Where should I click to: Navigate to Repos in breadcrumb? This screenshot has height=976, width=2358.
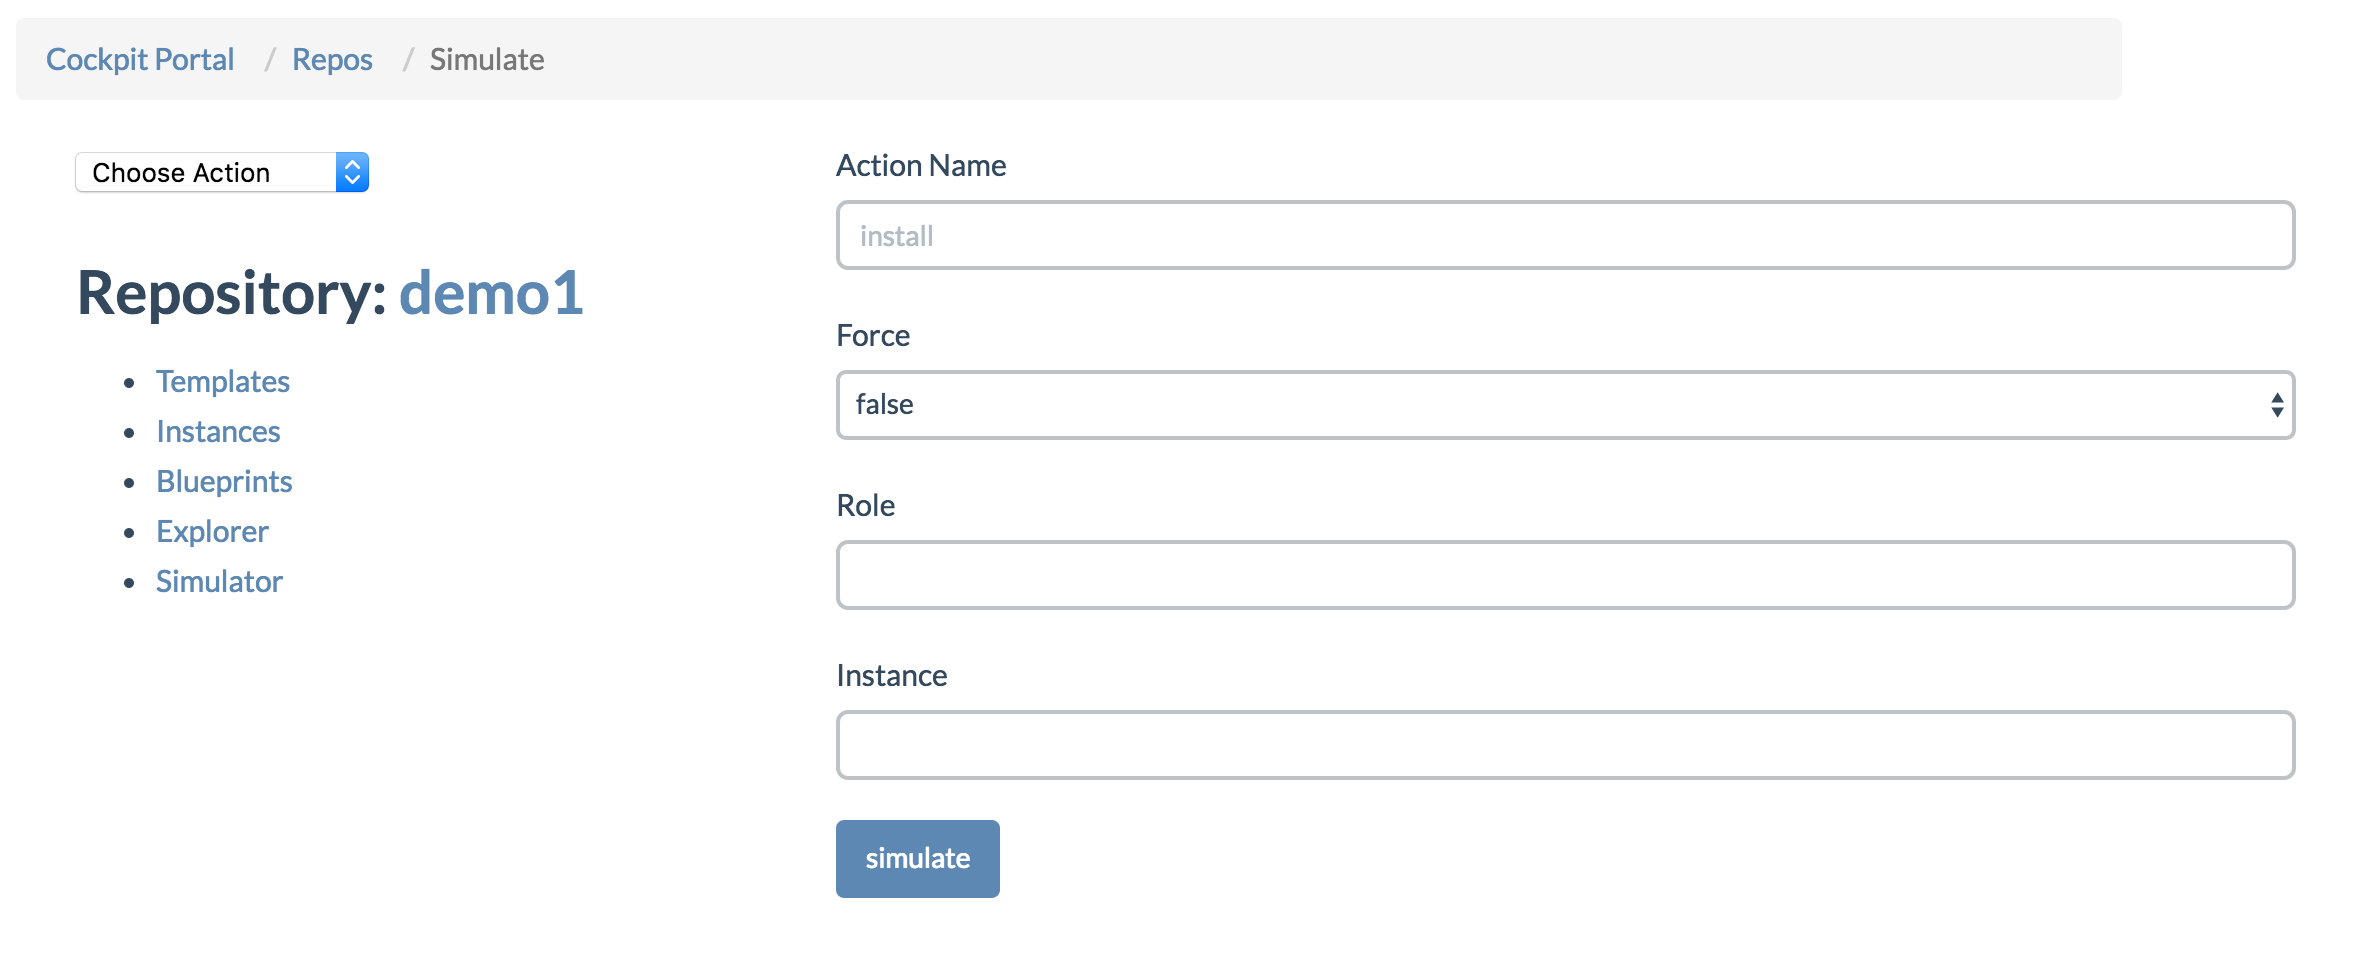(x=332, y=60)
